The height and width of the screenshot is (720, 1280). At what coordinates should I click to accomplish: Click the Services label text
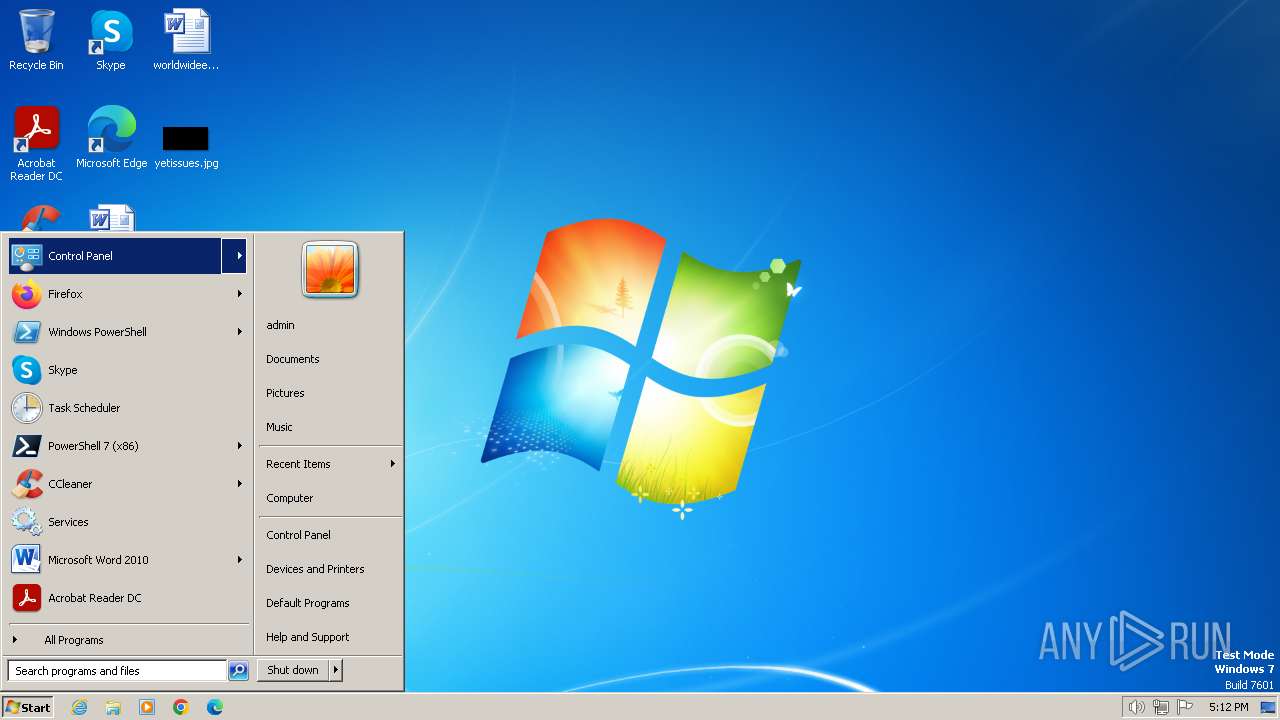68,522
